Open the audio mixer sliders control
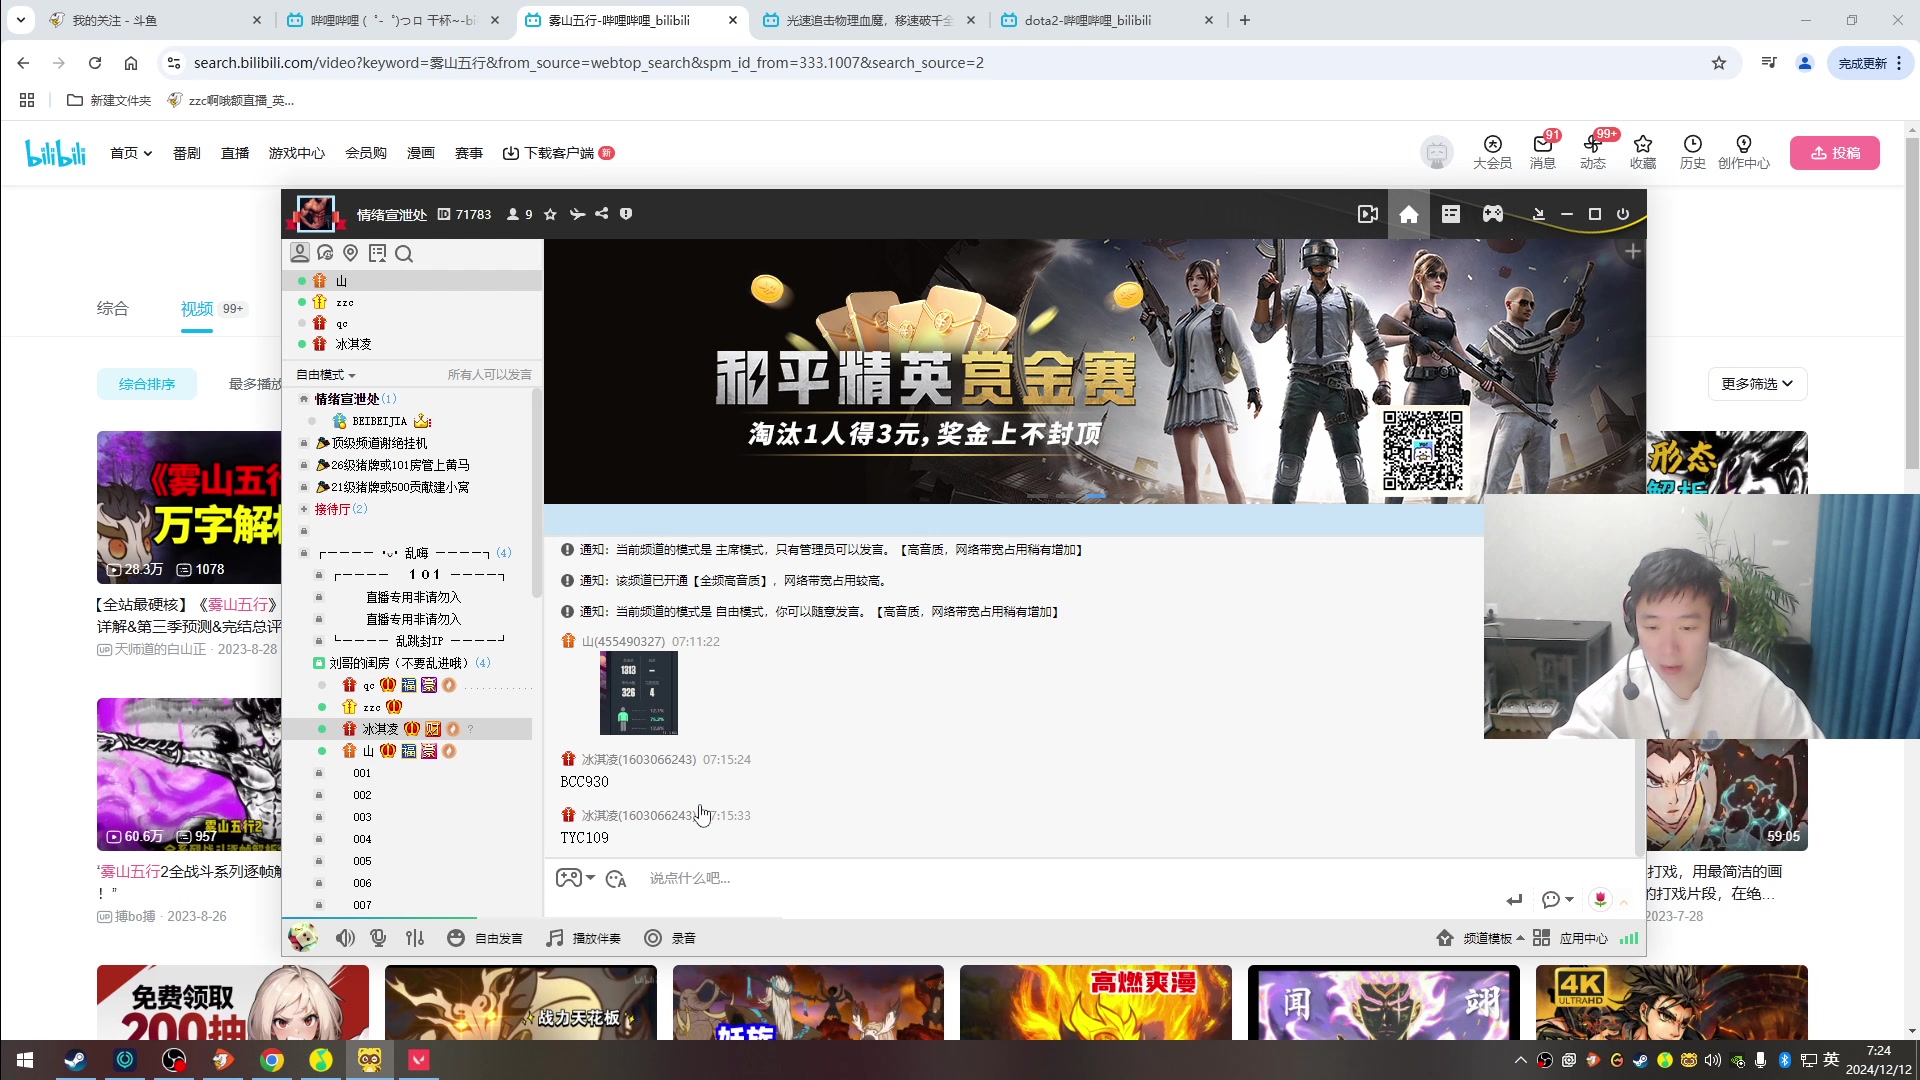Image resolution: width=1920 pixels, height=1080 pixels. click(x=414, y=938)
